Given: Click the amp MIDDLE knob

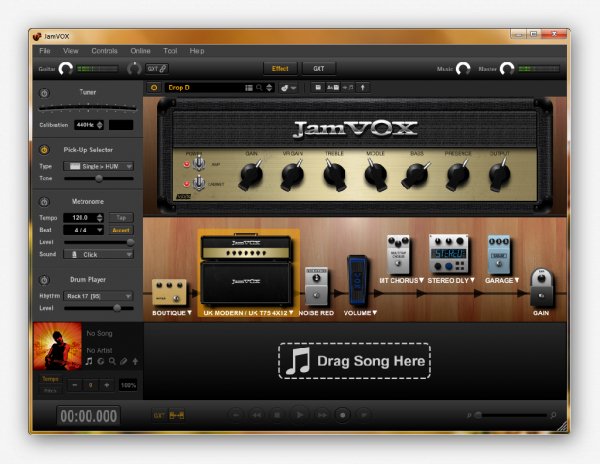Looking at the screenshot, I should pos(375,175).
